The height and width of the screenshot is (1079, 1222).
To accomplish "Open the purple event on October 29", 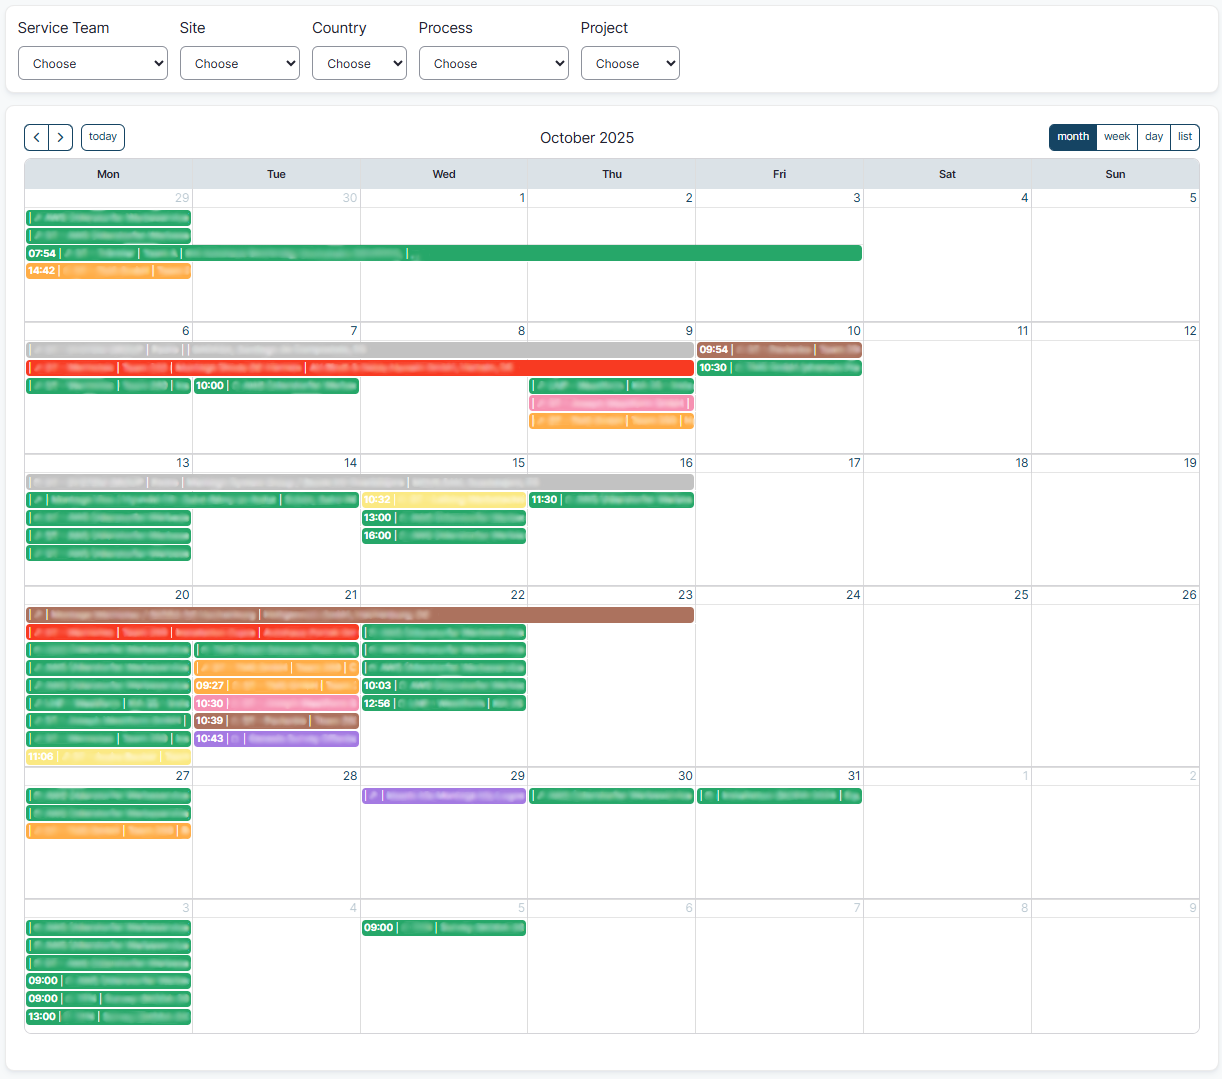I will (x=444, y=796).
